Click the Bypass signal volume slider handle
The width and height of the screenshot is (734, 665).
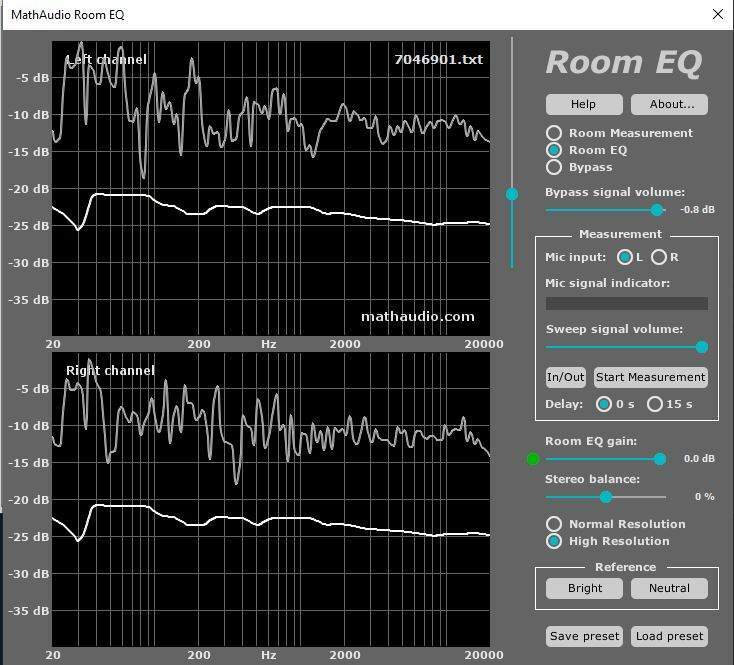pos(657,210)
